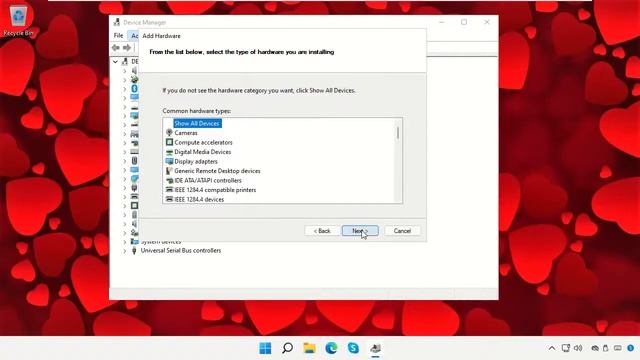This screenshot has height=360, width=640.
Task: Click Device Manager taskbar icon
Action: (x=376, y=348)
